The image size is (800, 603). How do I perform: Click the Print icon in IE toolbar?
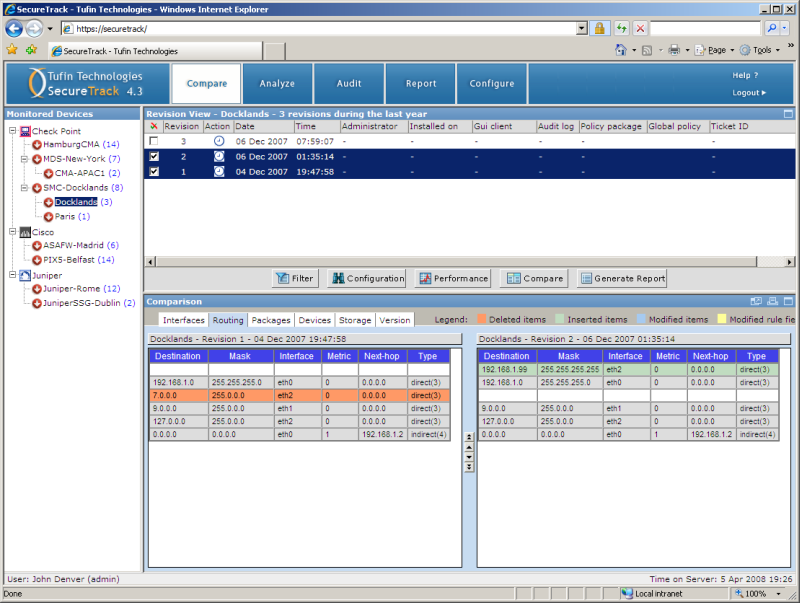click(674, 50)
